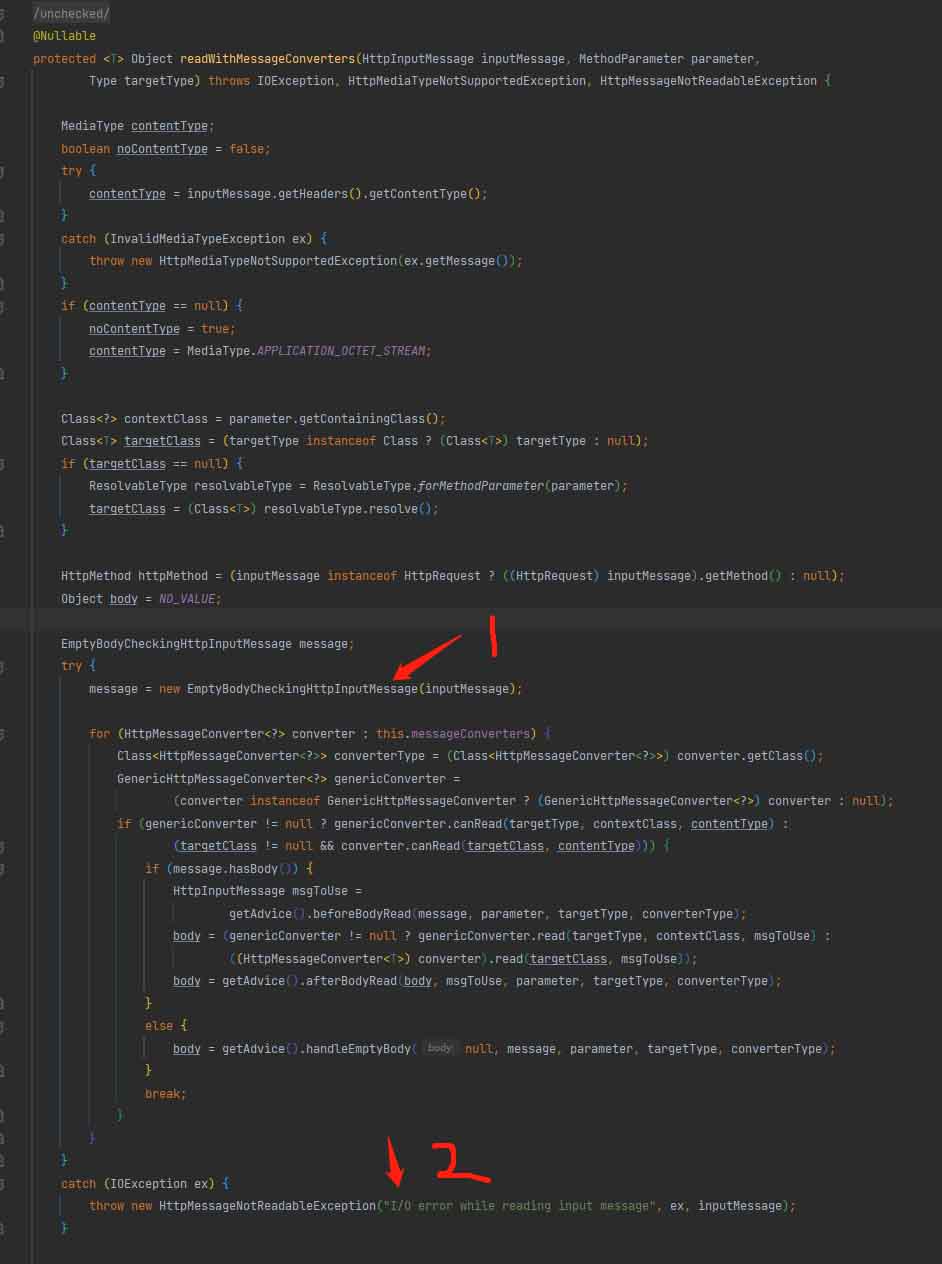942x1264 pixels.
Task: Click the else keyword
Action: (159, 1026)
